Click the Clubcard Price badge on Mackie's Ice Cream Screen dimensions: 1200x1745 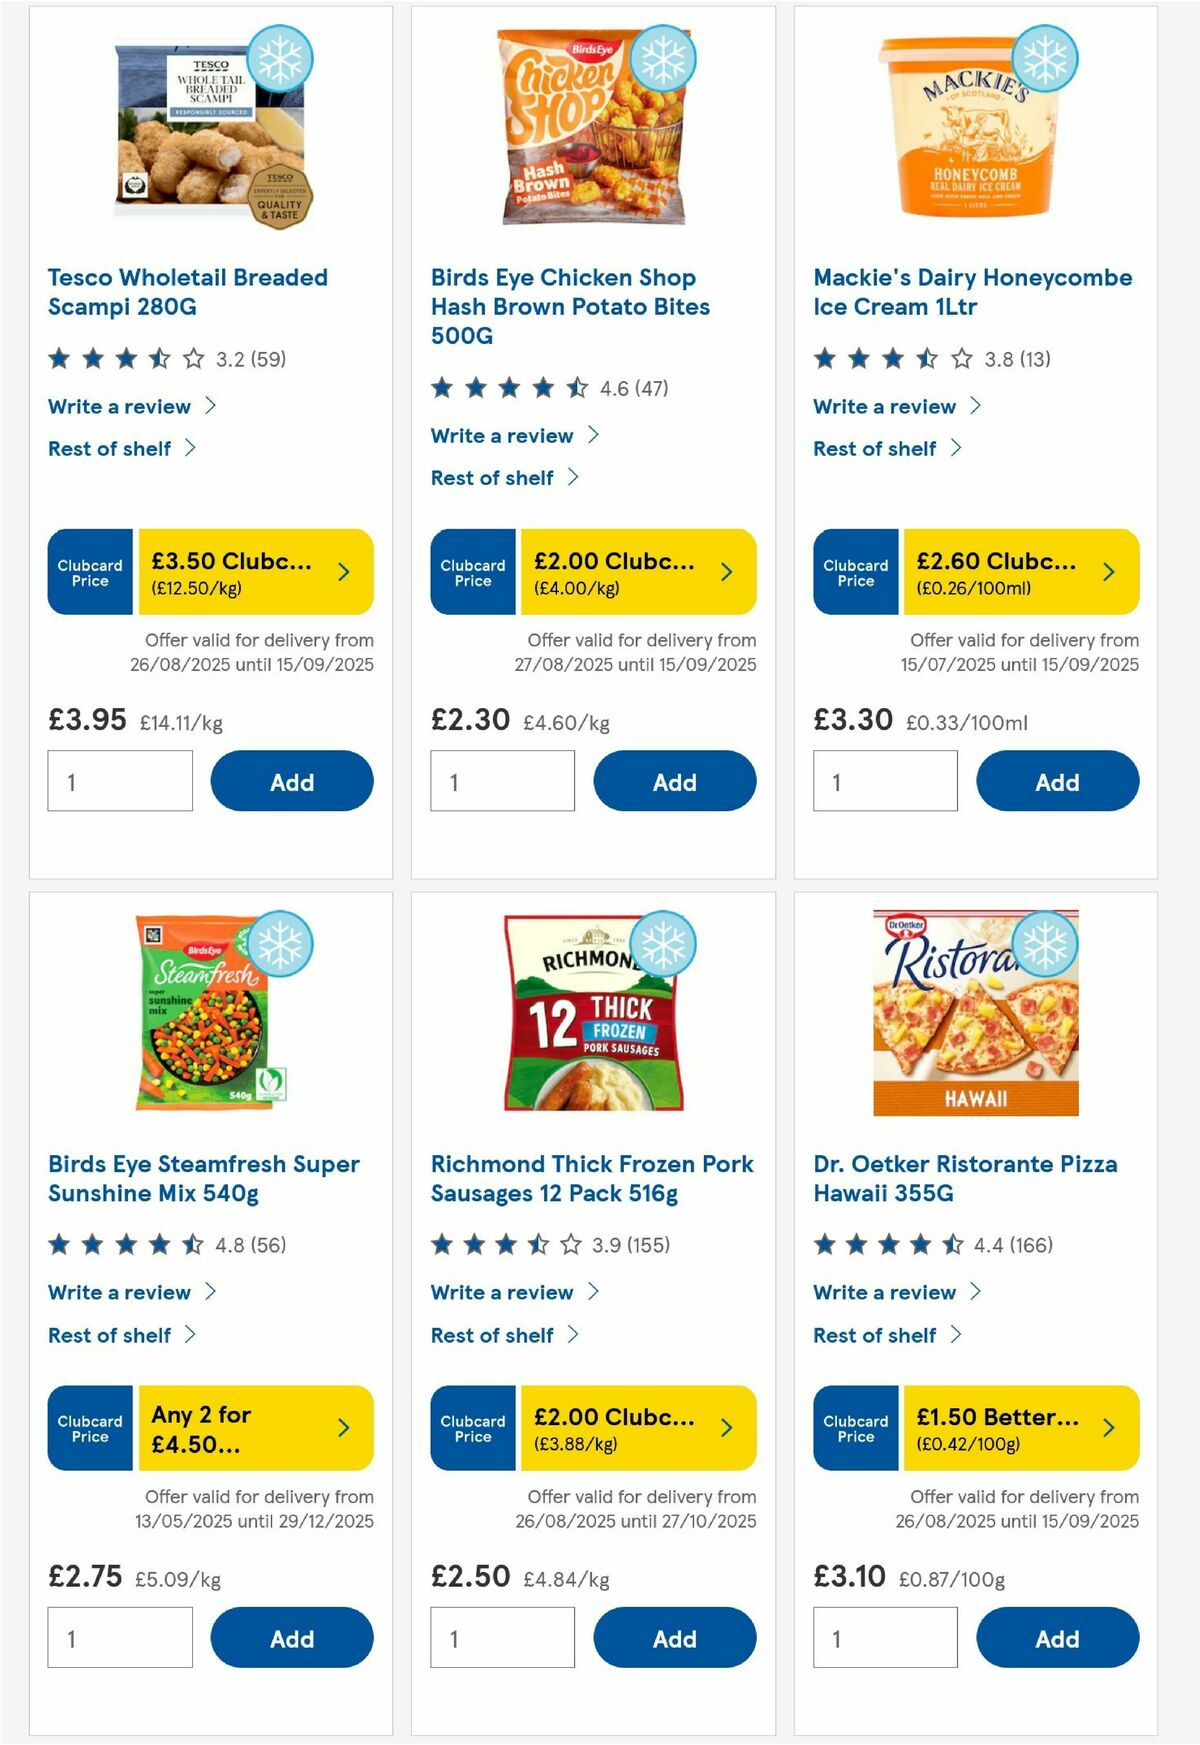(x=855, y=572)
